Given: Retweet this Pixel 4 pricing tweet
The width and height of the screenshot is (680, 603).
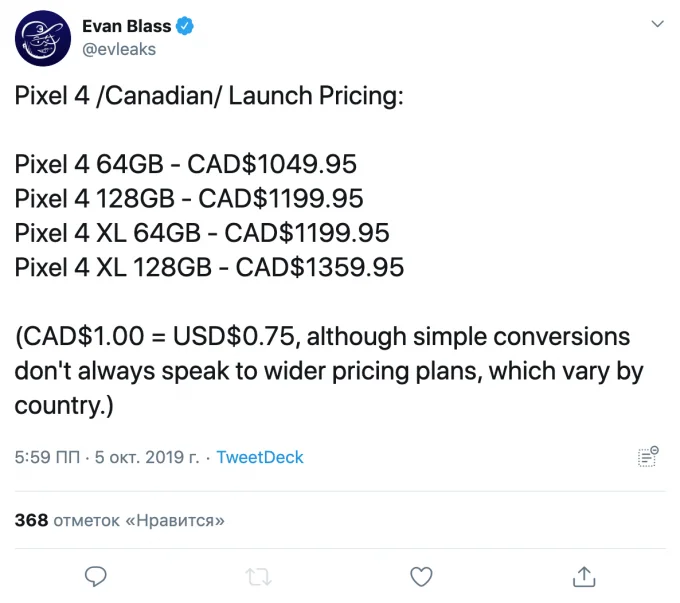Looking at the screenshot, I should 258,577.
